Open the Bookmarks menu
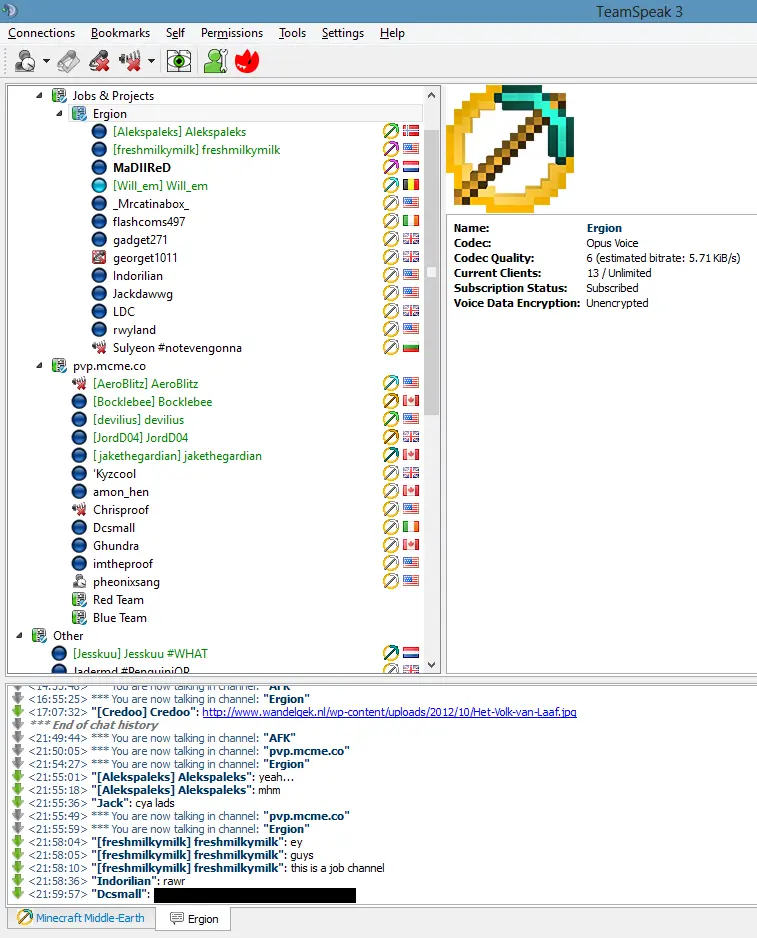 pyautogui.click(x=120, y=33)
